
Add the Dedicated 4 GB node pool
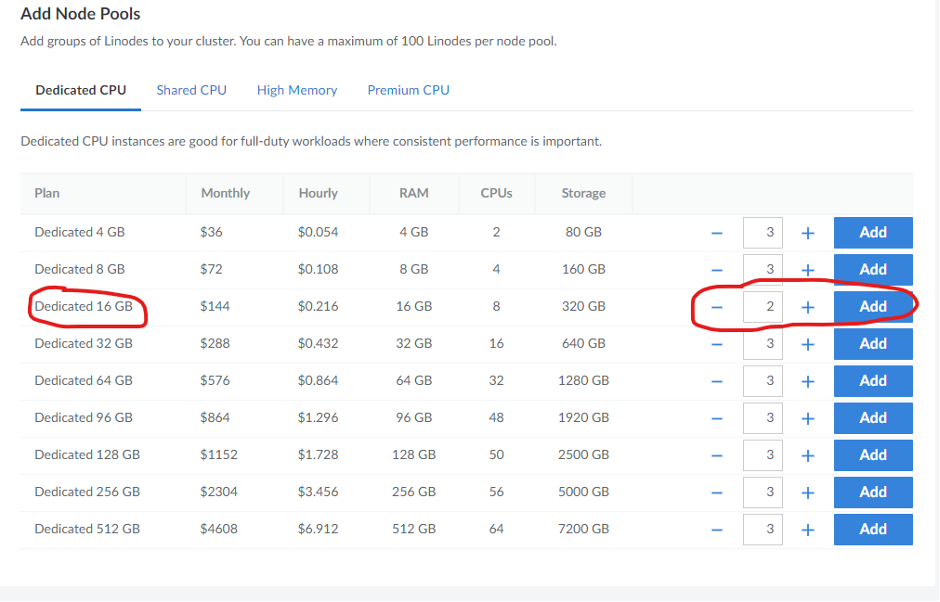point(873,232)
